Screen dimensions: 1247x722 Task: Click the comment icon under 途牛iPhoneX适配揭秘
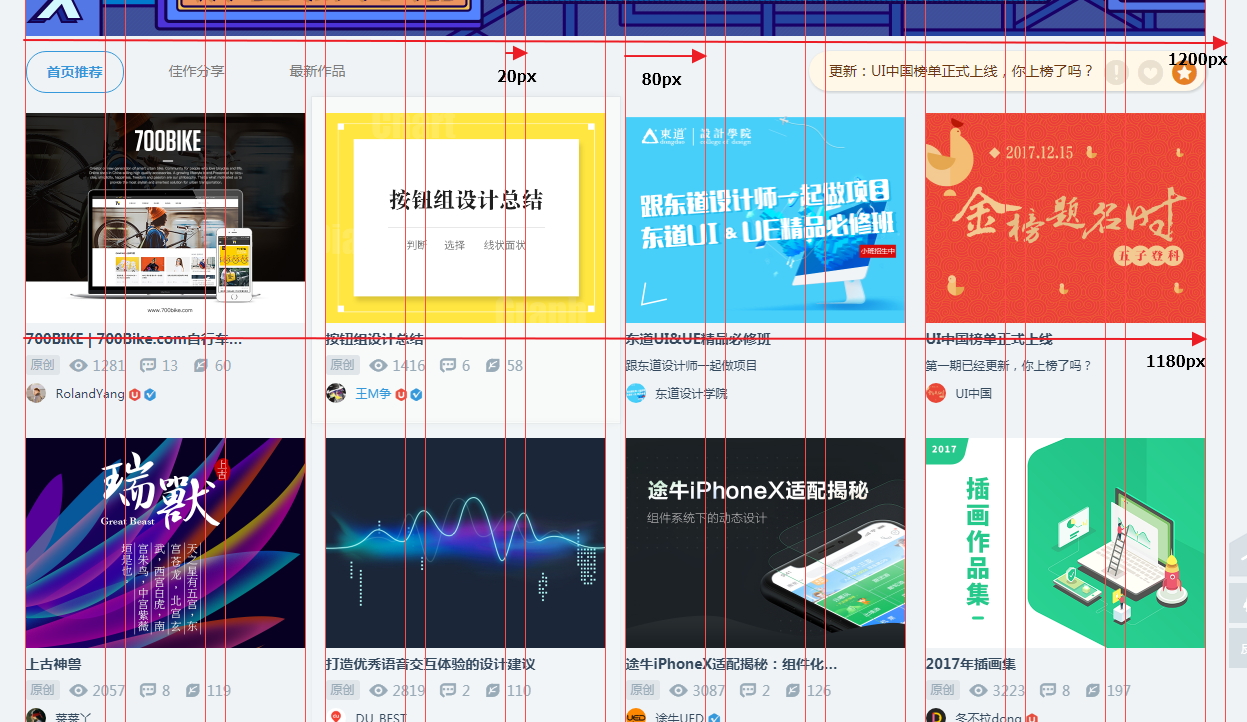pyautogui.click(x=748, y=690)
